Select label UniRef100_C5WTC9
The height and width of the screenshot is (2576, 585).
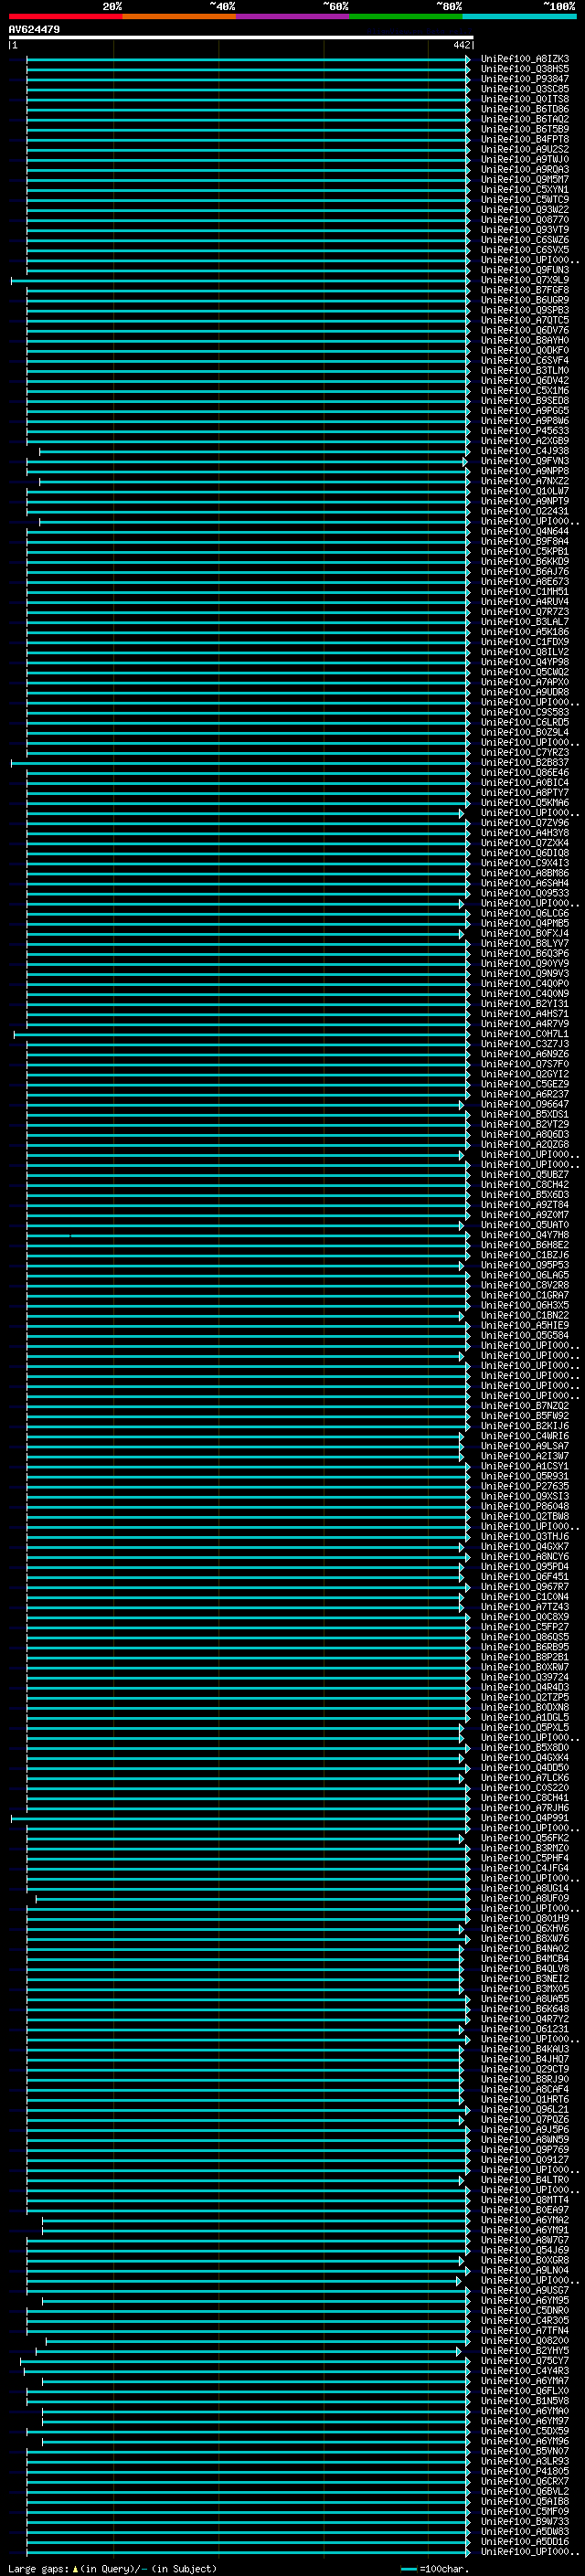[525, 199]
